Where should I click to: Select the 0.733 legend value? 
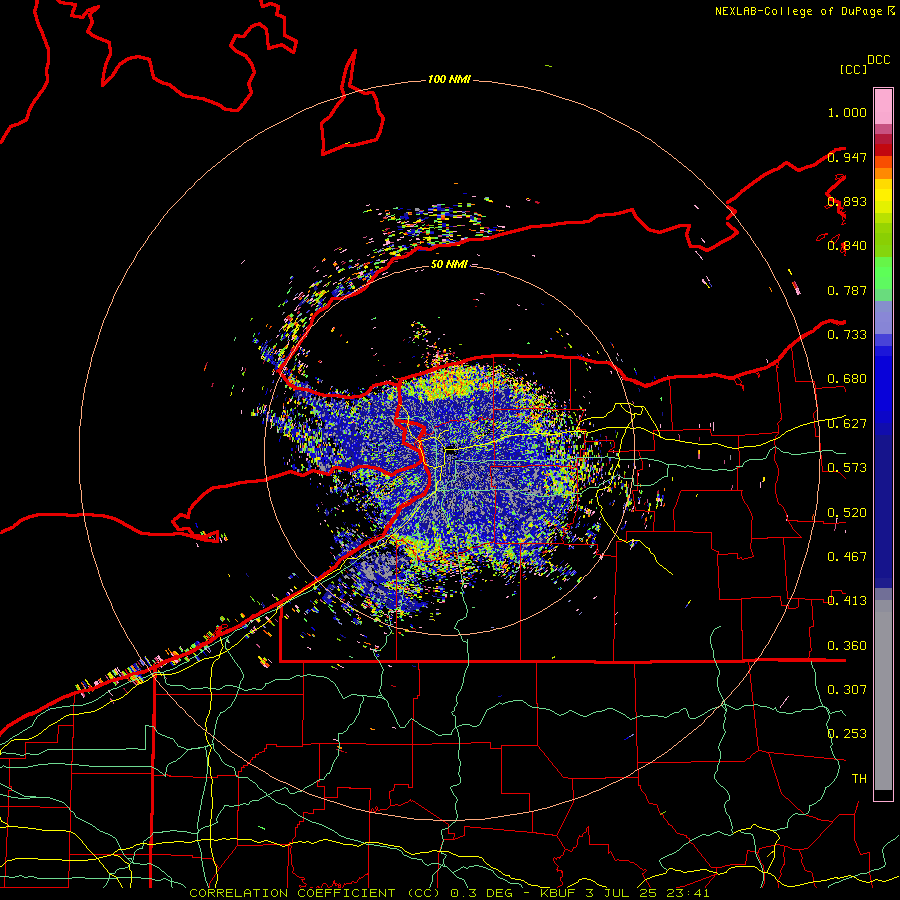coord(847,335)
